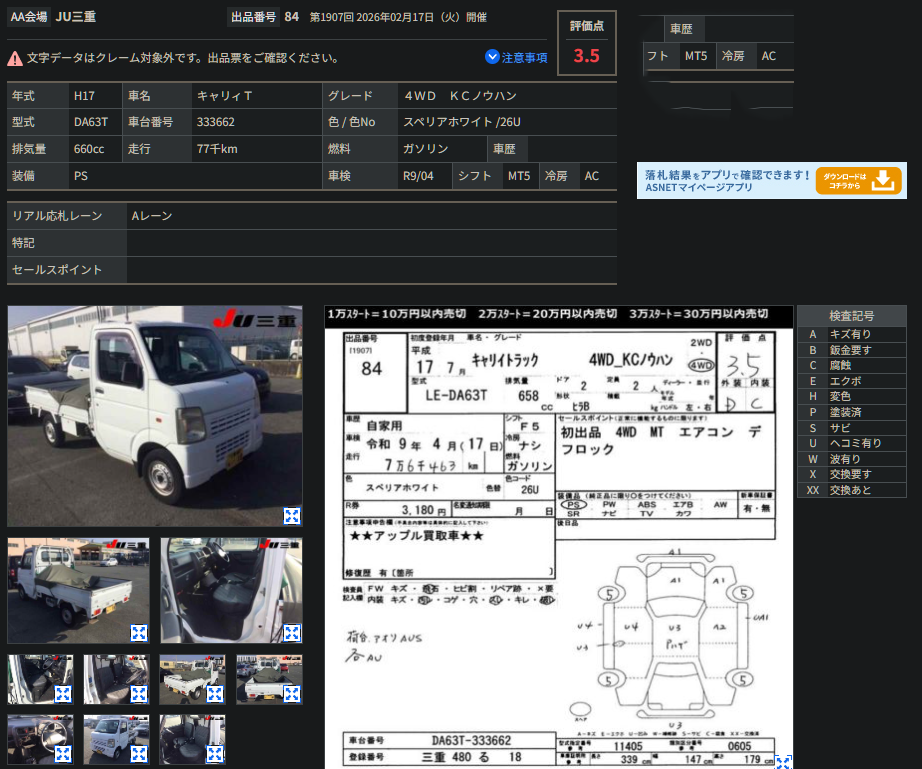Select legend row W 波有り
Screen dimensions: 922x769
851,459
